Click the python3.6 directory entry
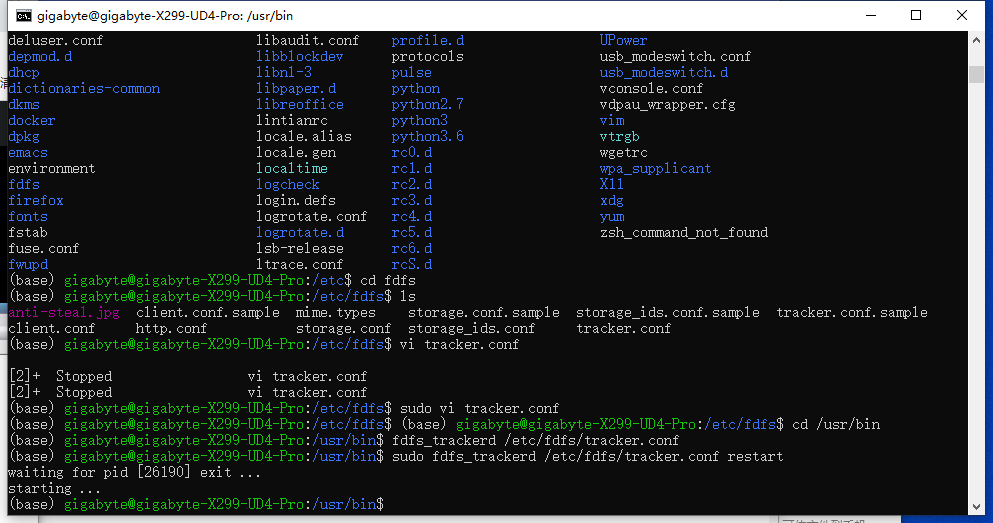993x523 pixels. tap(427, 136)
